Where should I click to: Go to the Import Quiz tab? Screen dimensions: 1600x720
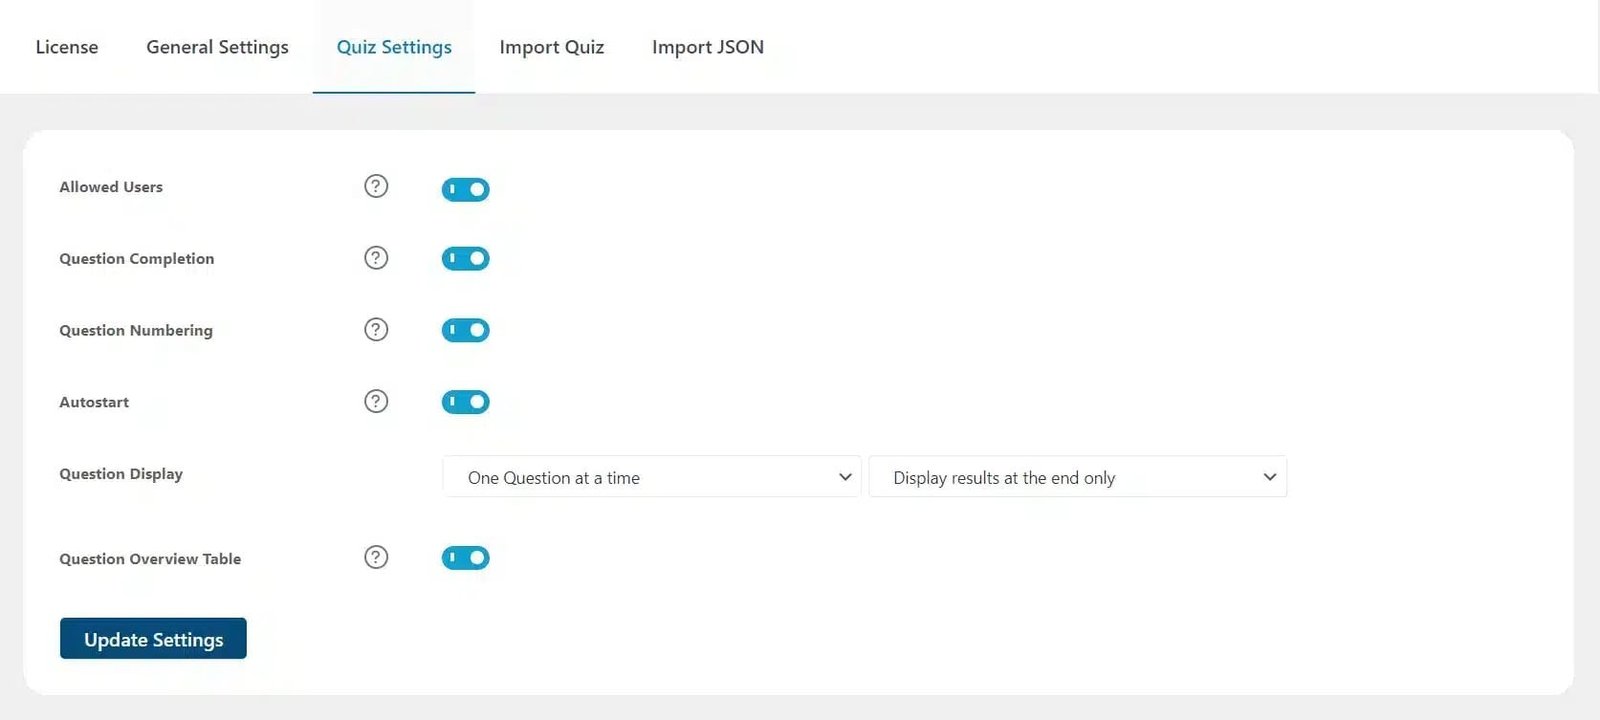coord(552,47)
